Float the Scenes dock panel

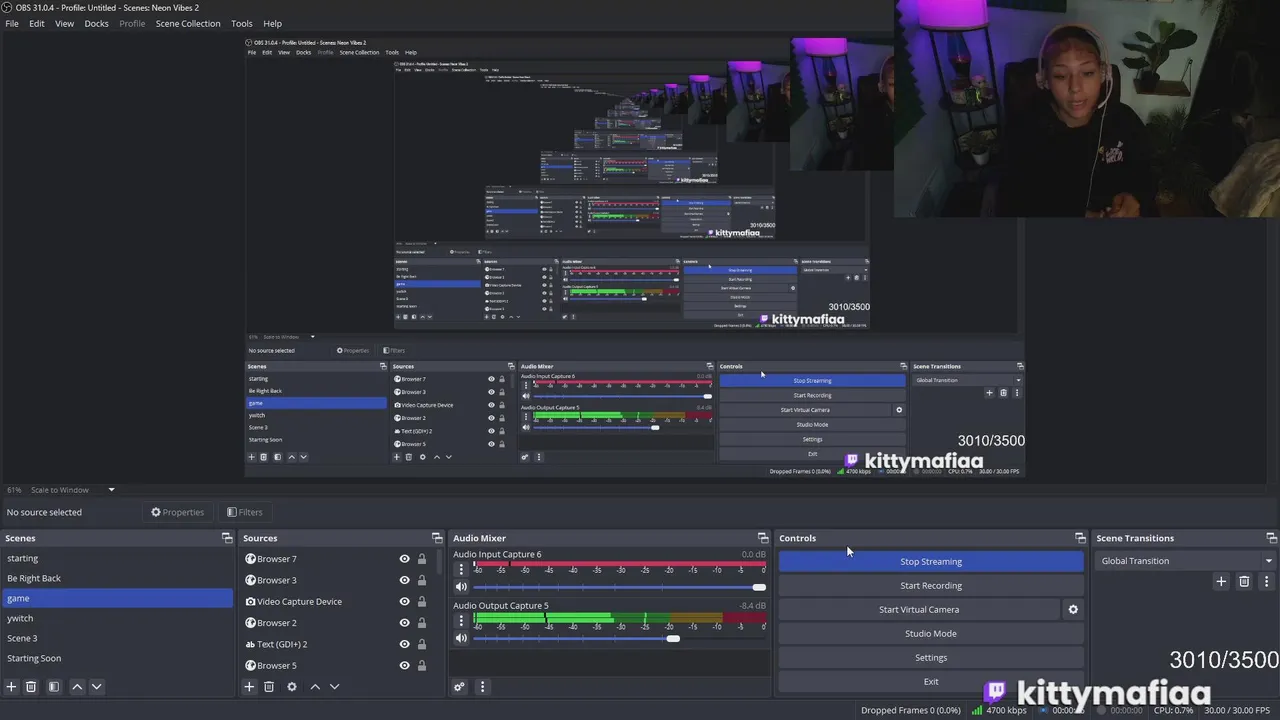point(227,538)
